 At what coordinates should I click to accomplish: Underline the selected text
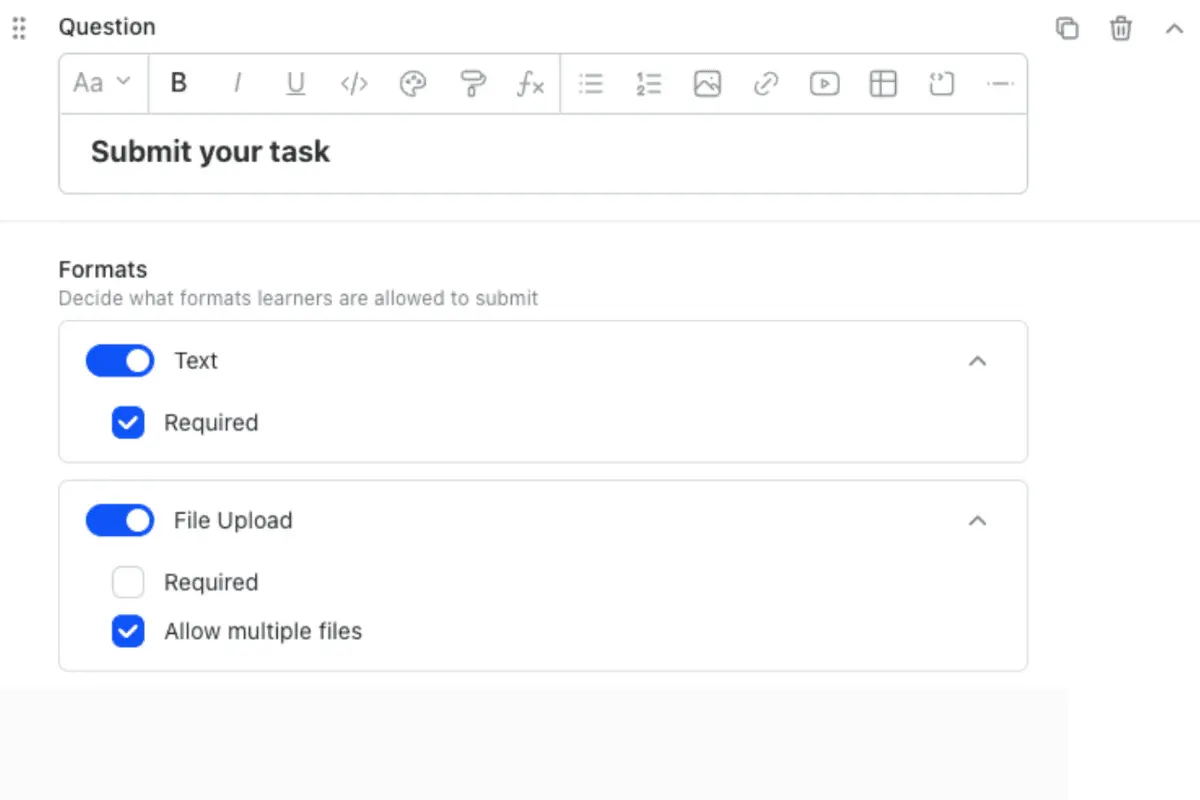tap(295, 83)
